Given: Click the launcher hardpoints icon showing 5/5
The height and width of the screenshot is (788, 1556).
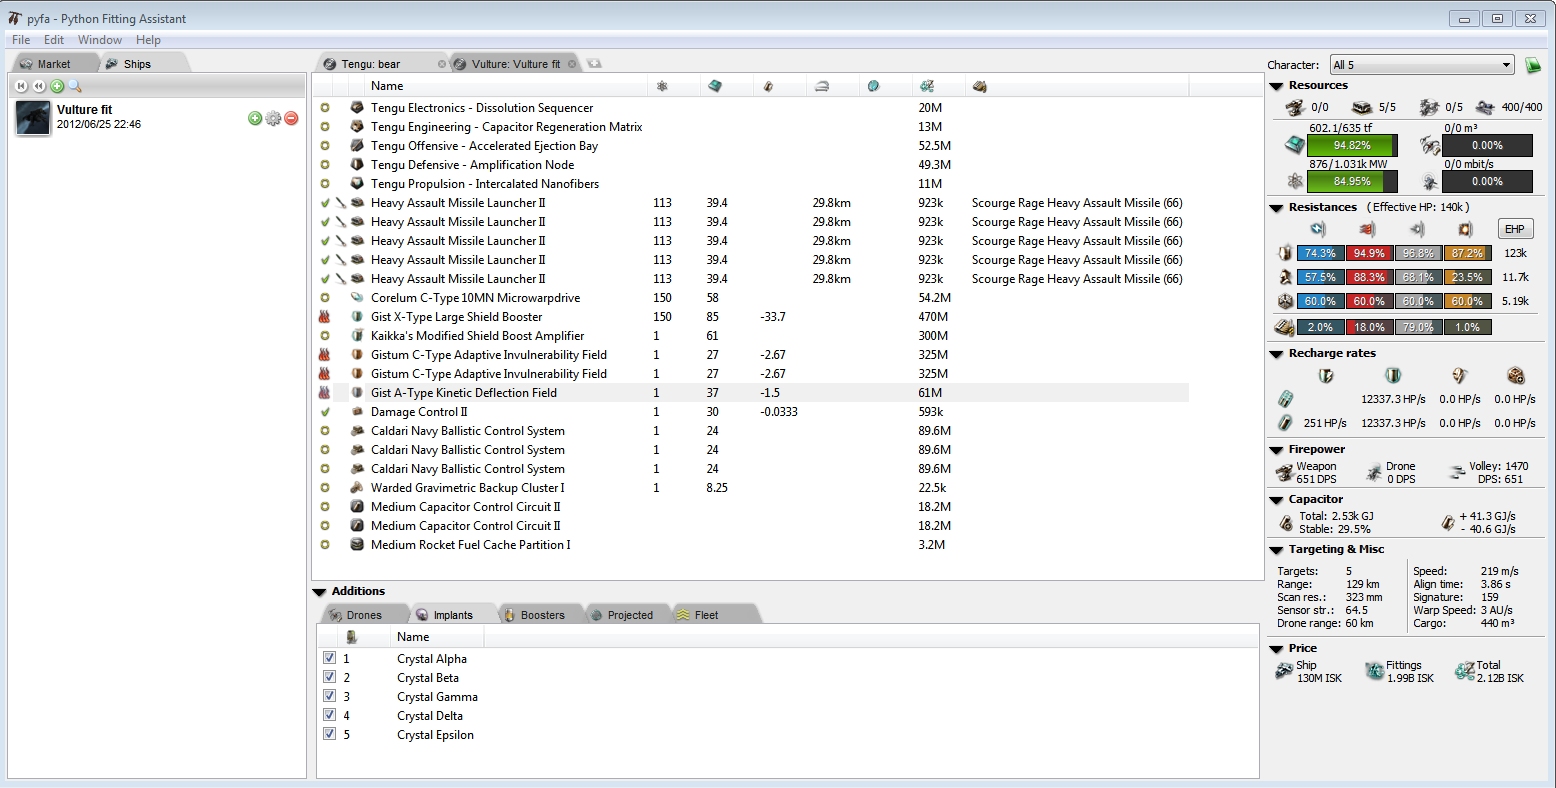Looking at the screenshot, I should tap(1362, 107).
